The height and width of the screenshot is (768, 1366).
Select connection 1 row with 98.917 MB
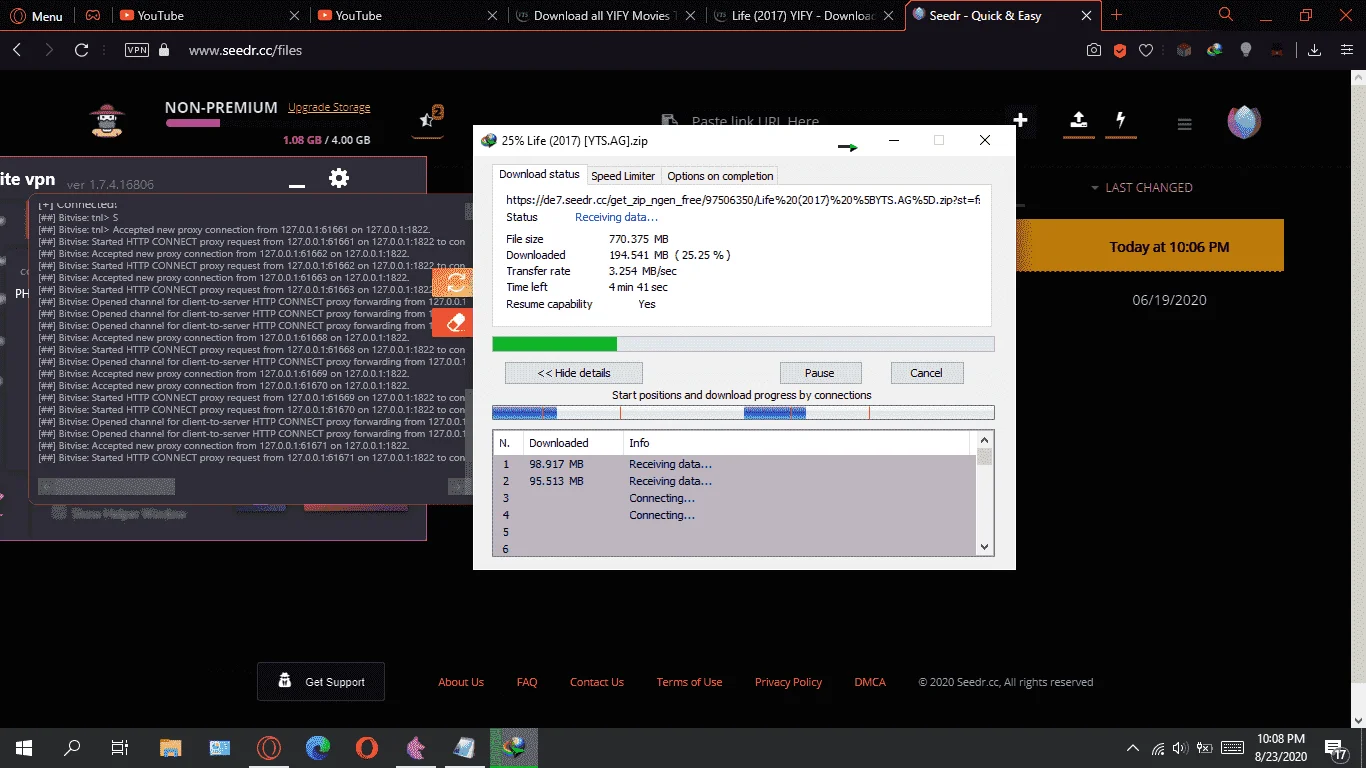pos(735,464)
